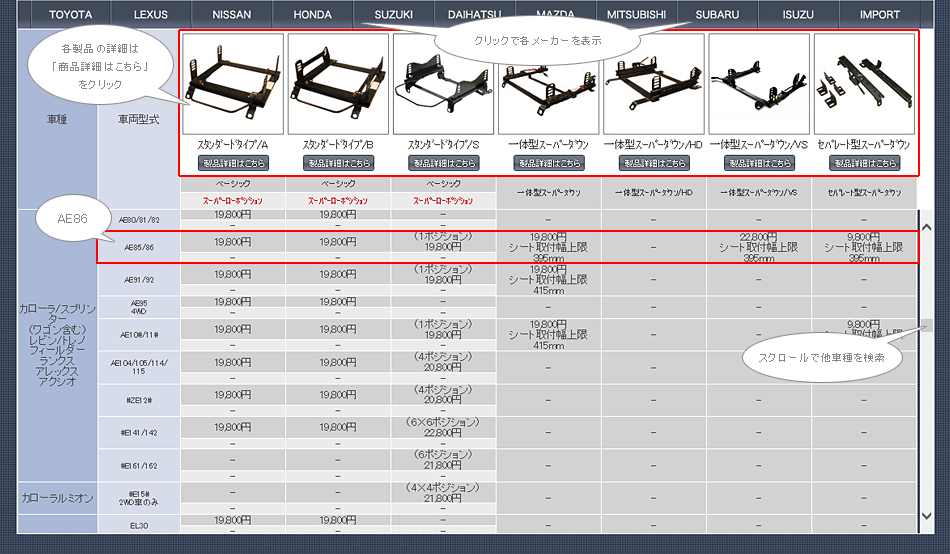Click the 22,800円 price in AE85/86 row
Screen dimensions: 950x554
point(759,237)
